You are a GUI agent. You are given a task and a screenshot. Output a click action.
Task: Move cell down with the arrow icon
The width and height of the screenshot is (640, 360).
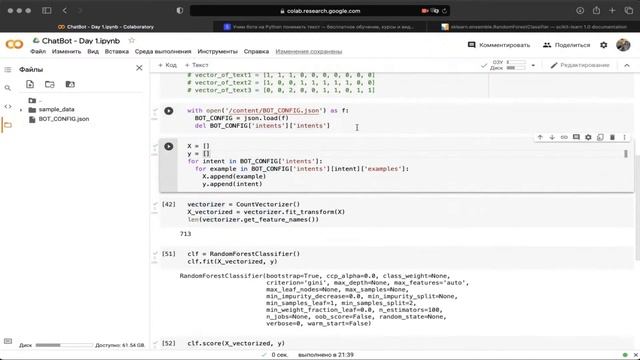pyautogui.click(x=552, y=137)
